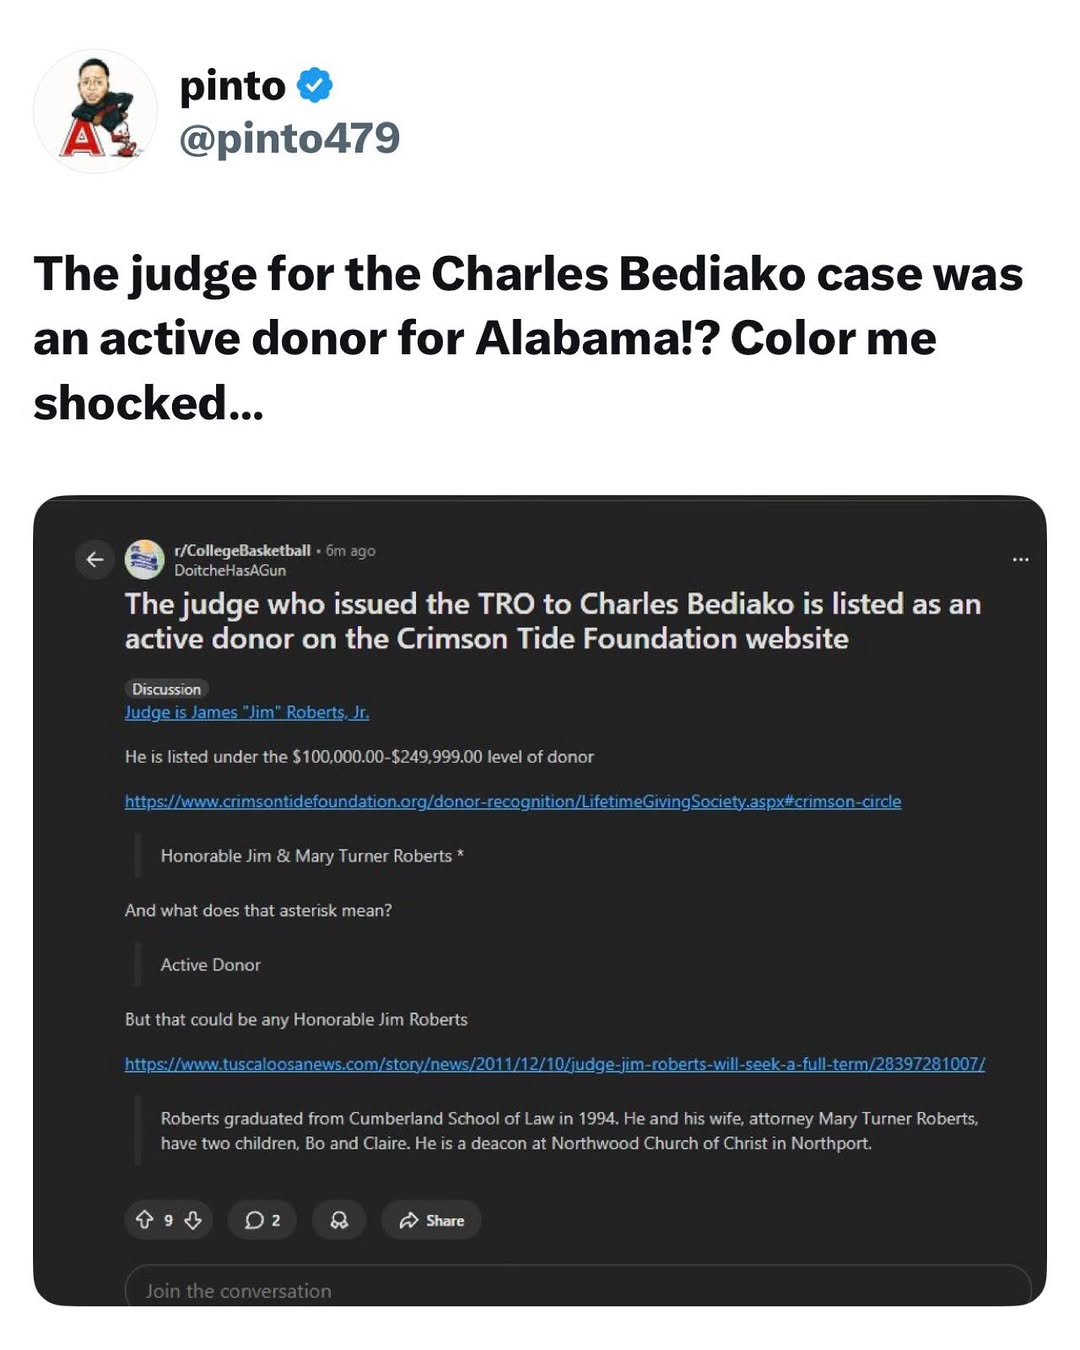The width and height of the screenshot is (1080, 1350).
Task: Click the pinto display name
Action: (232, 86)
